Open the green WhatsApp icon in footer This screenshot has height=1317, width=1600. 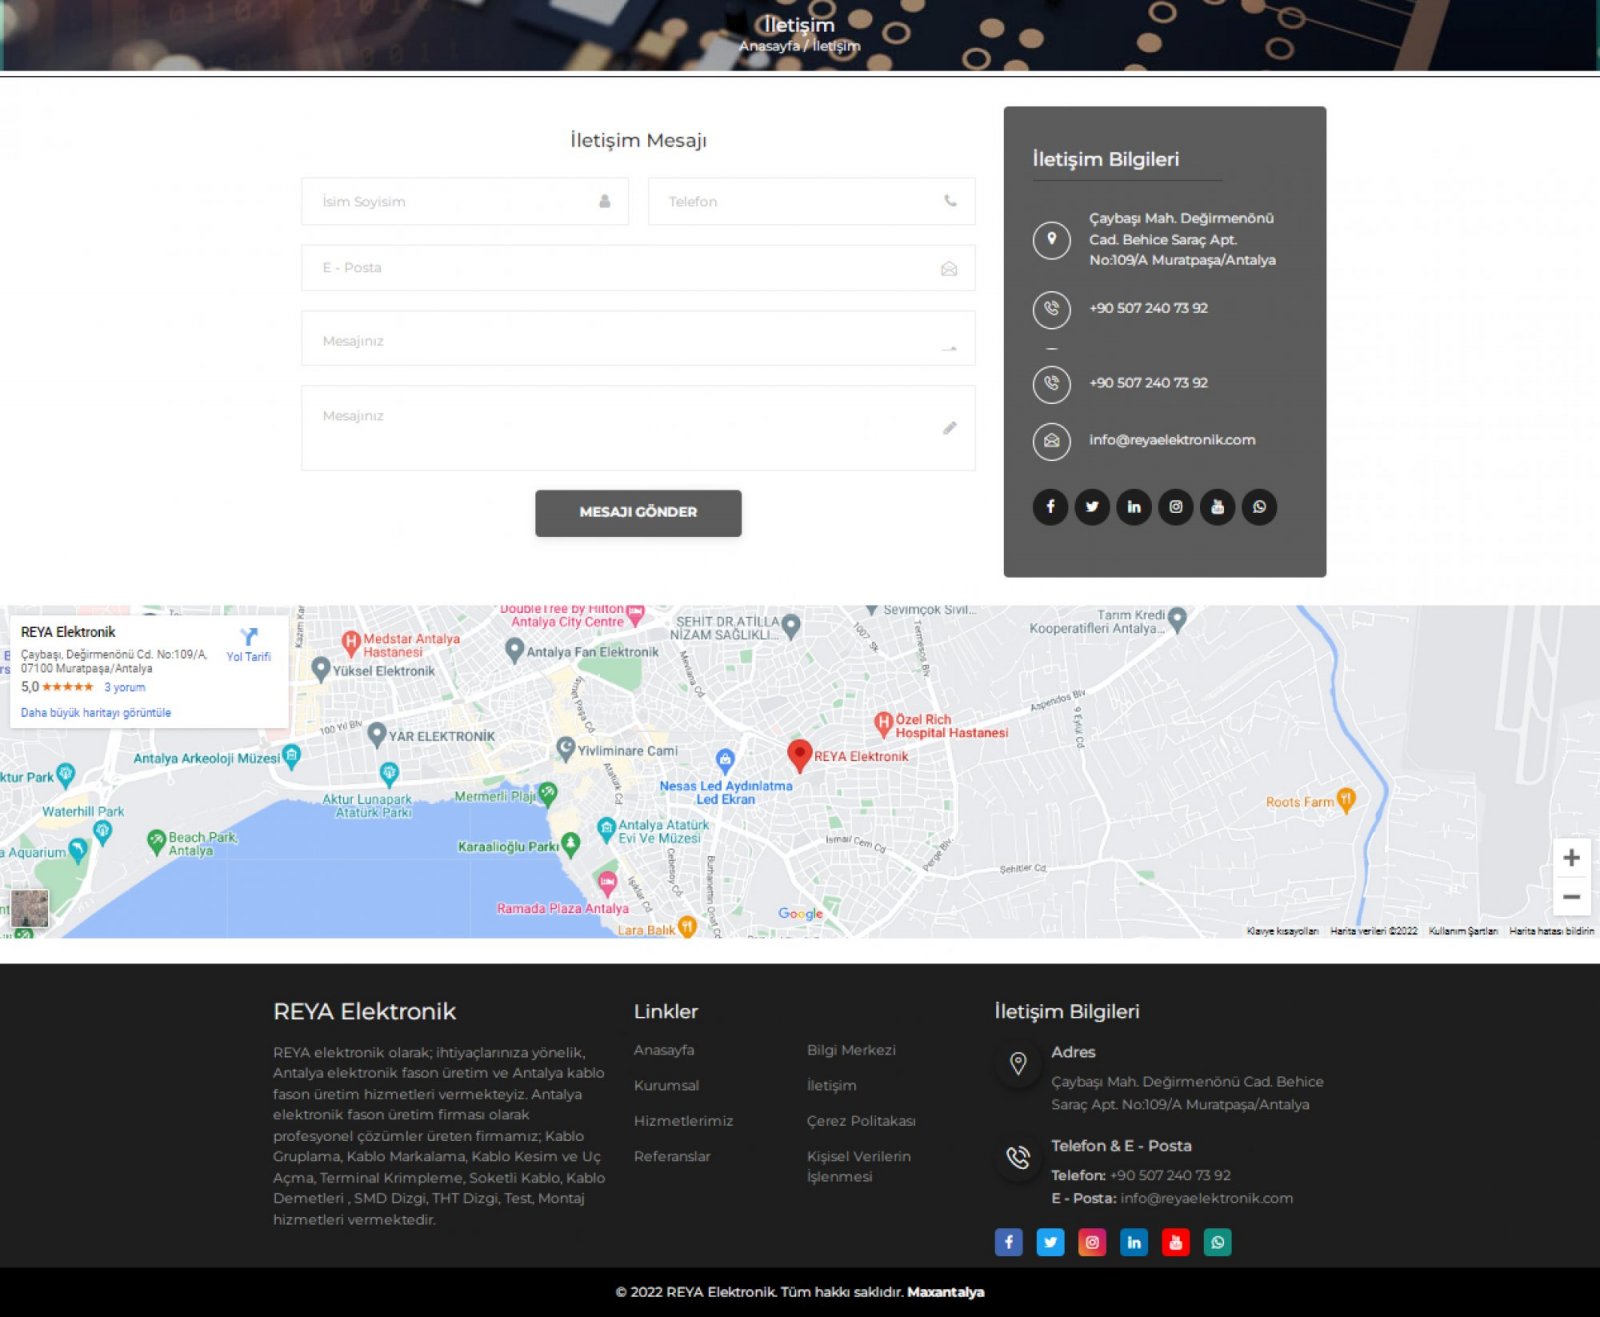(1217, 1242)
